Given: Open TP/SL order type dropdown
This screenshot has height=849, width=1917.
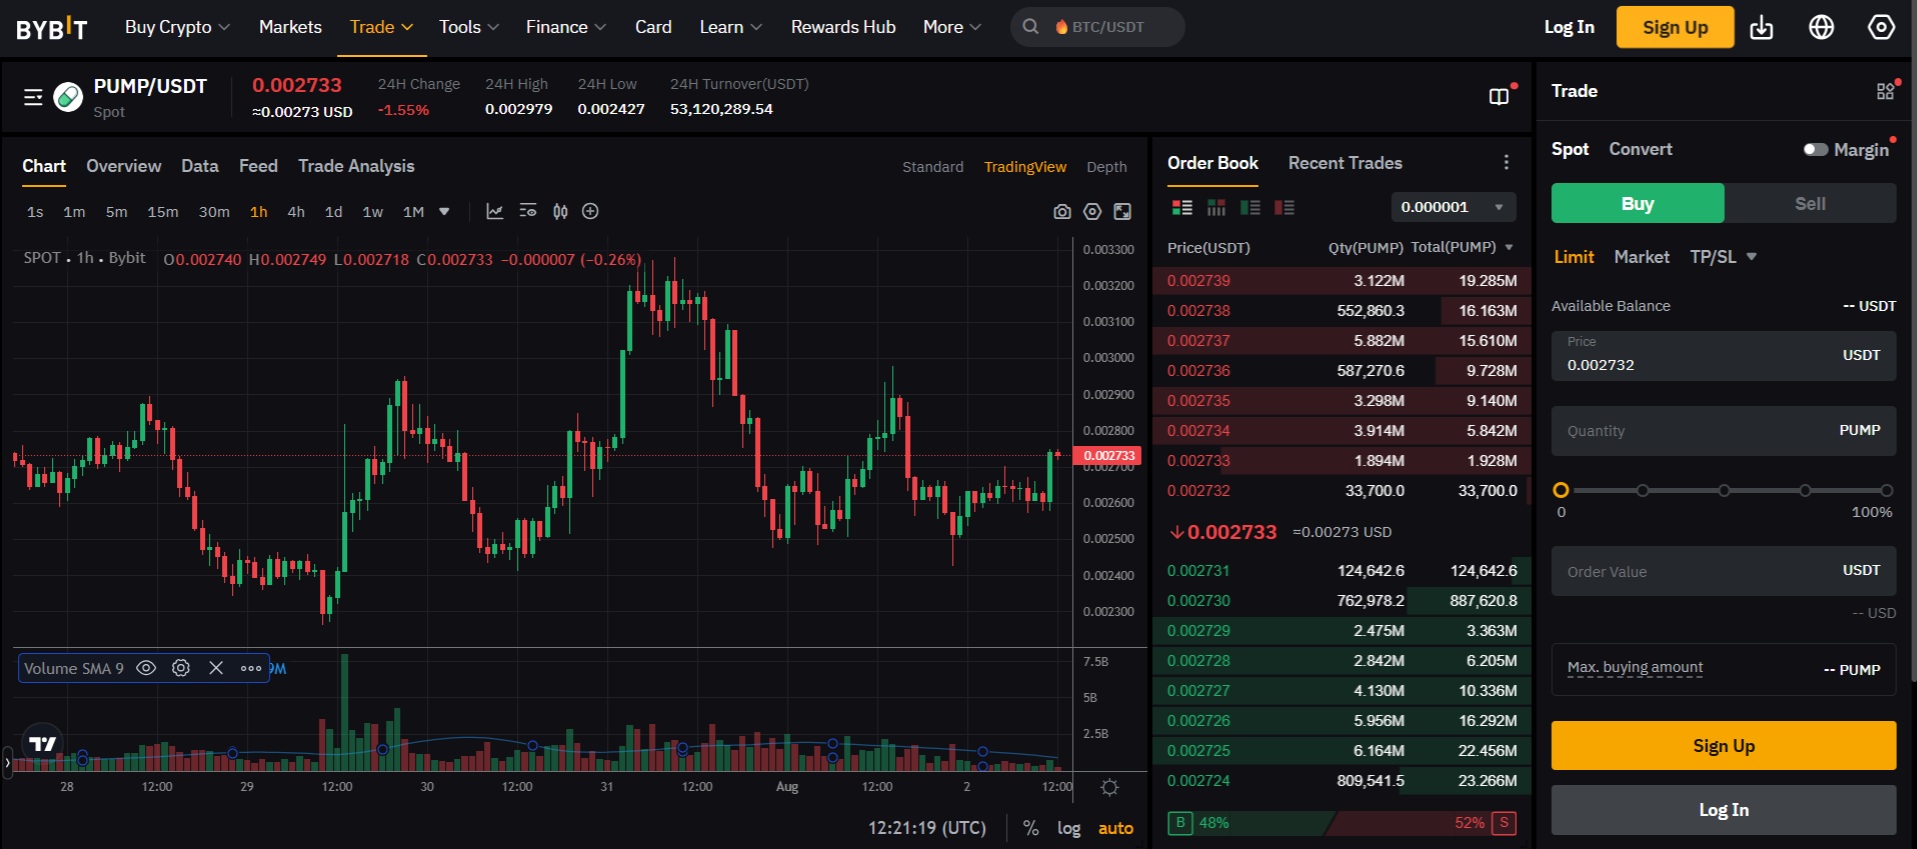Looking at the screenshot, I should (x=1723, y=257).
